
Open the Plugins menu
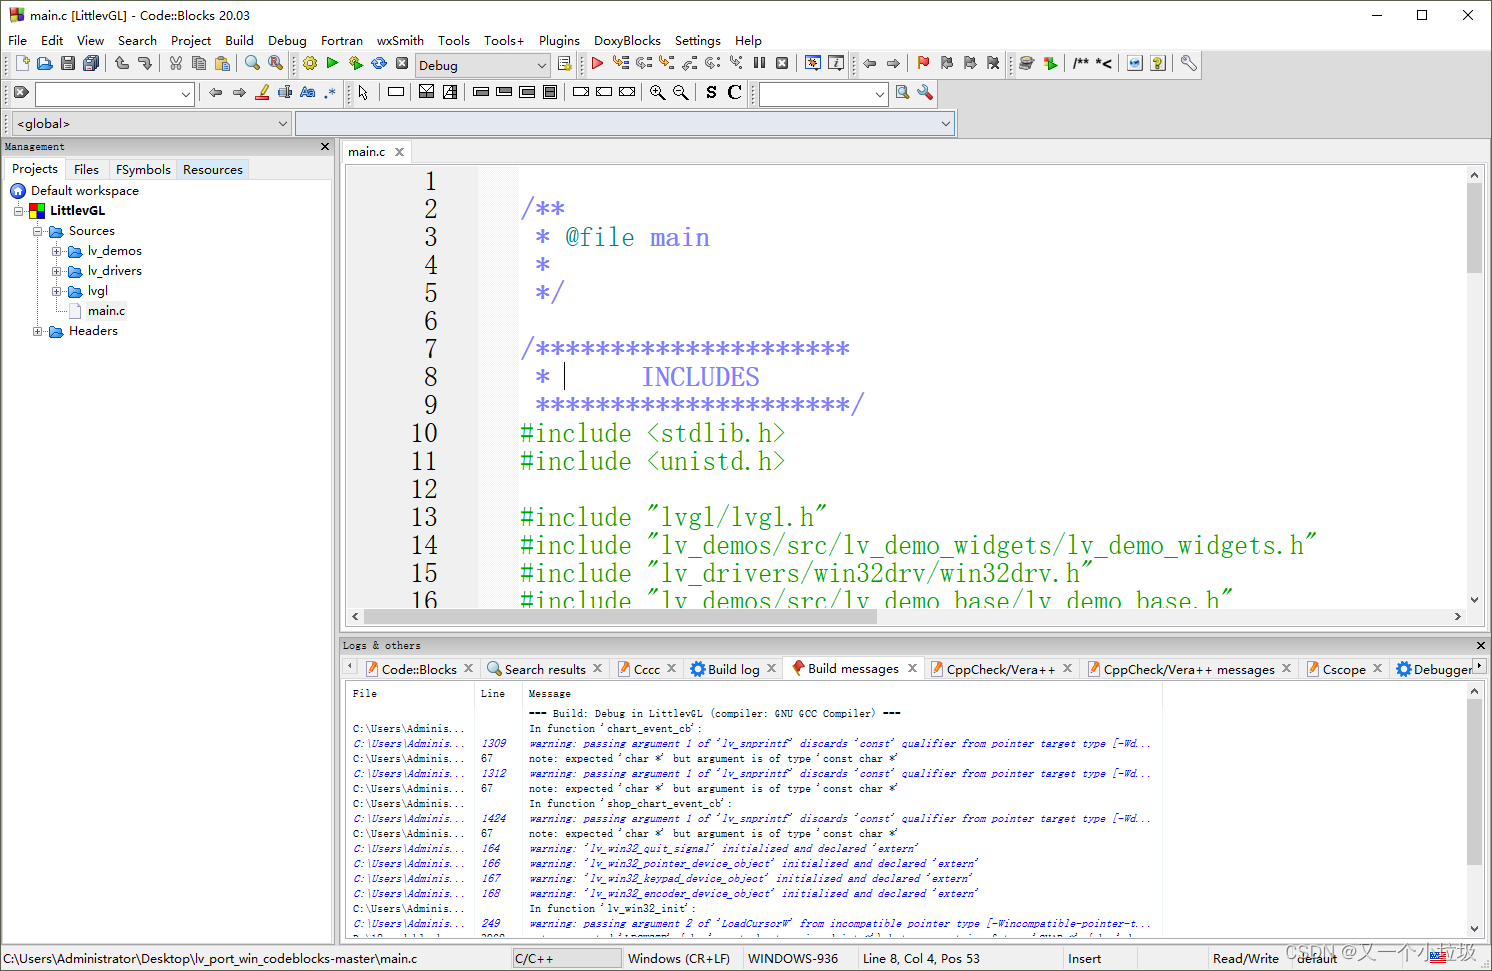[559, 41]
